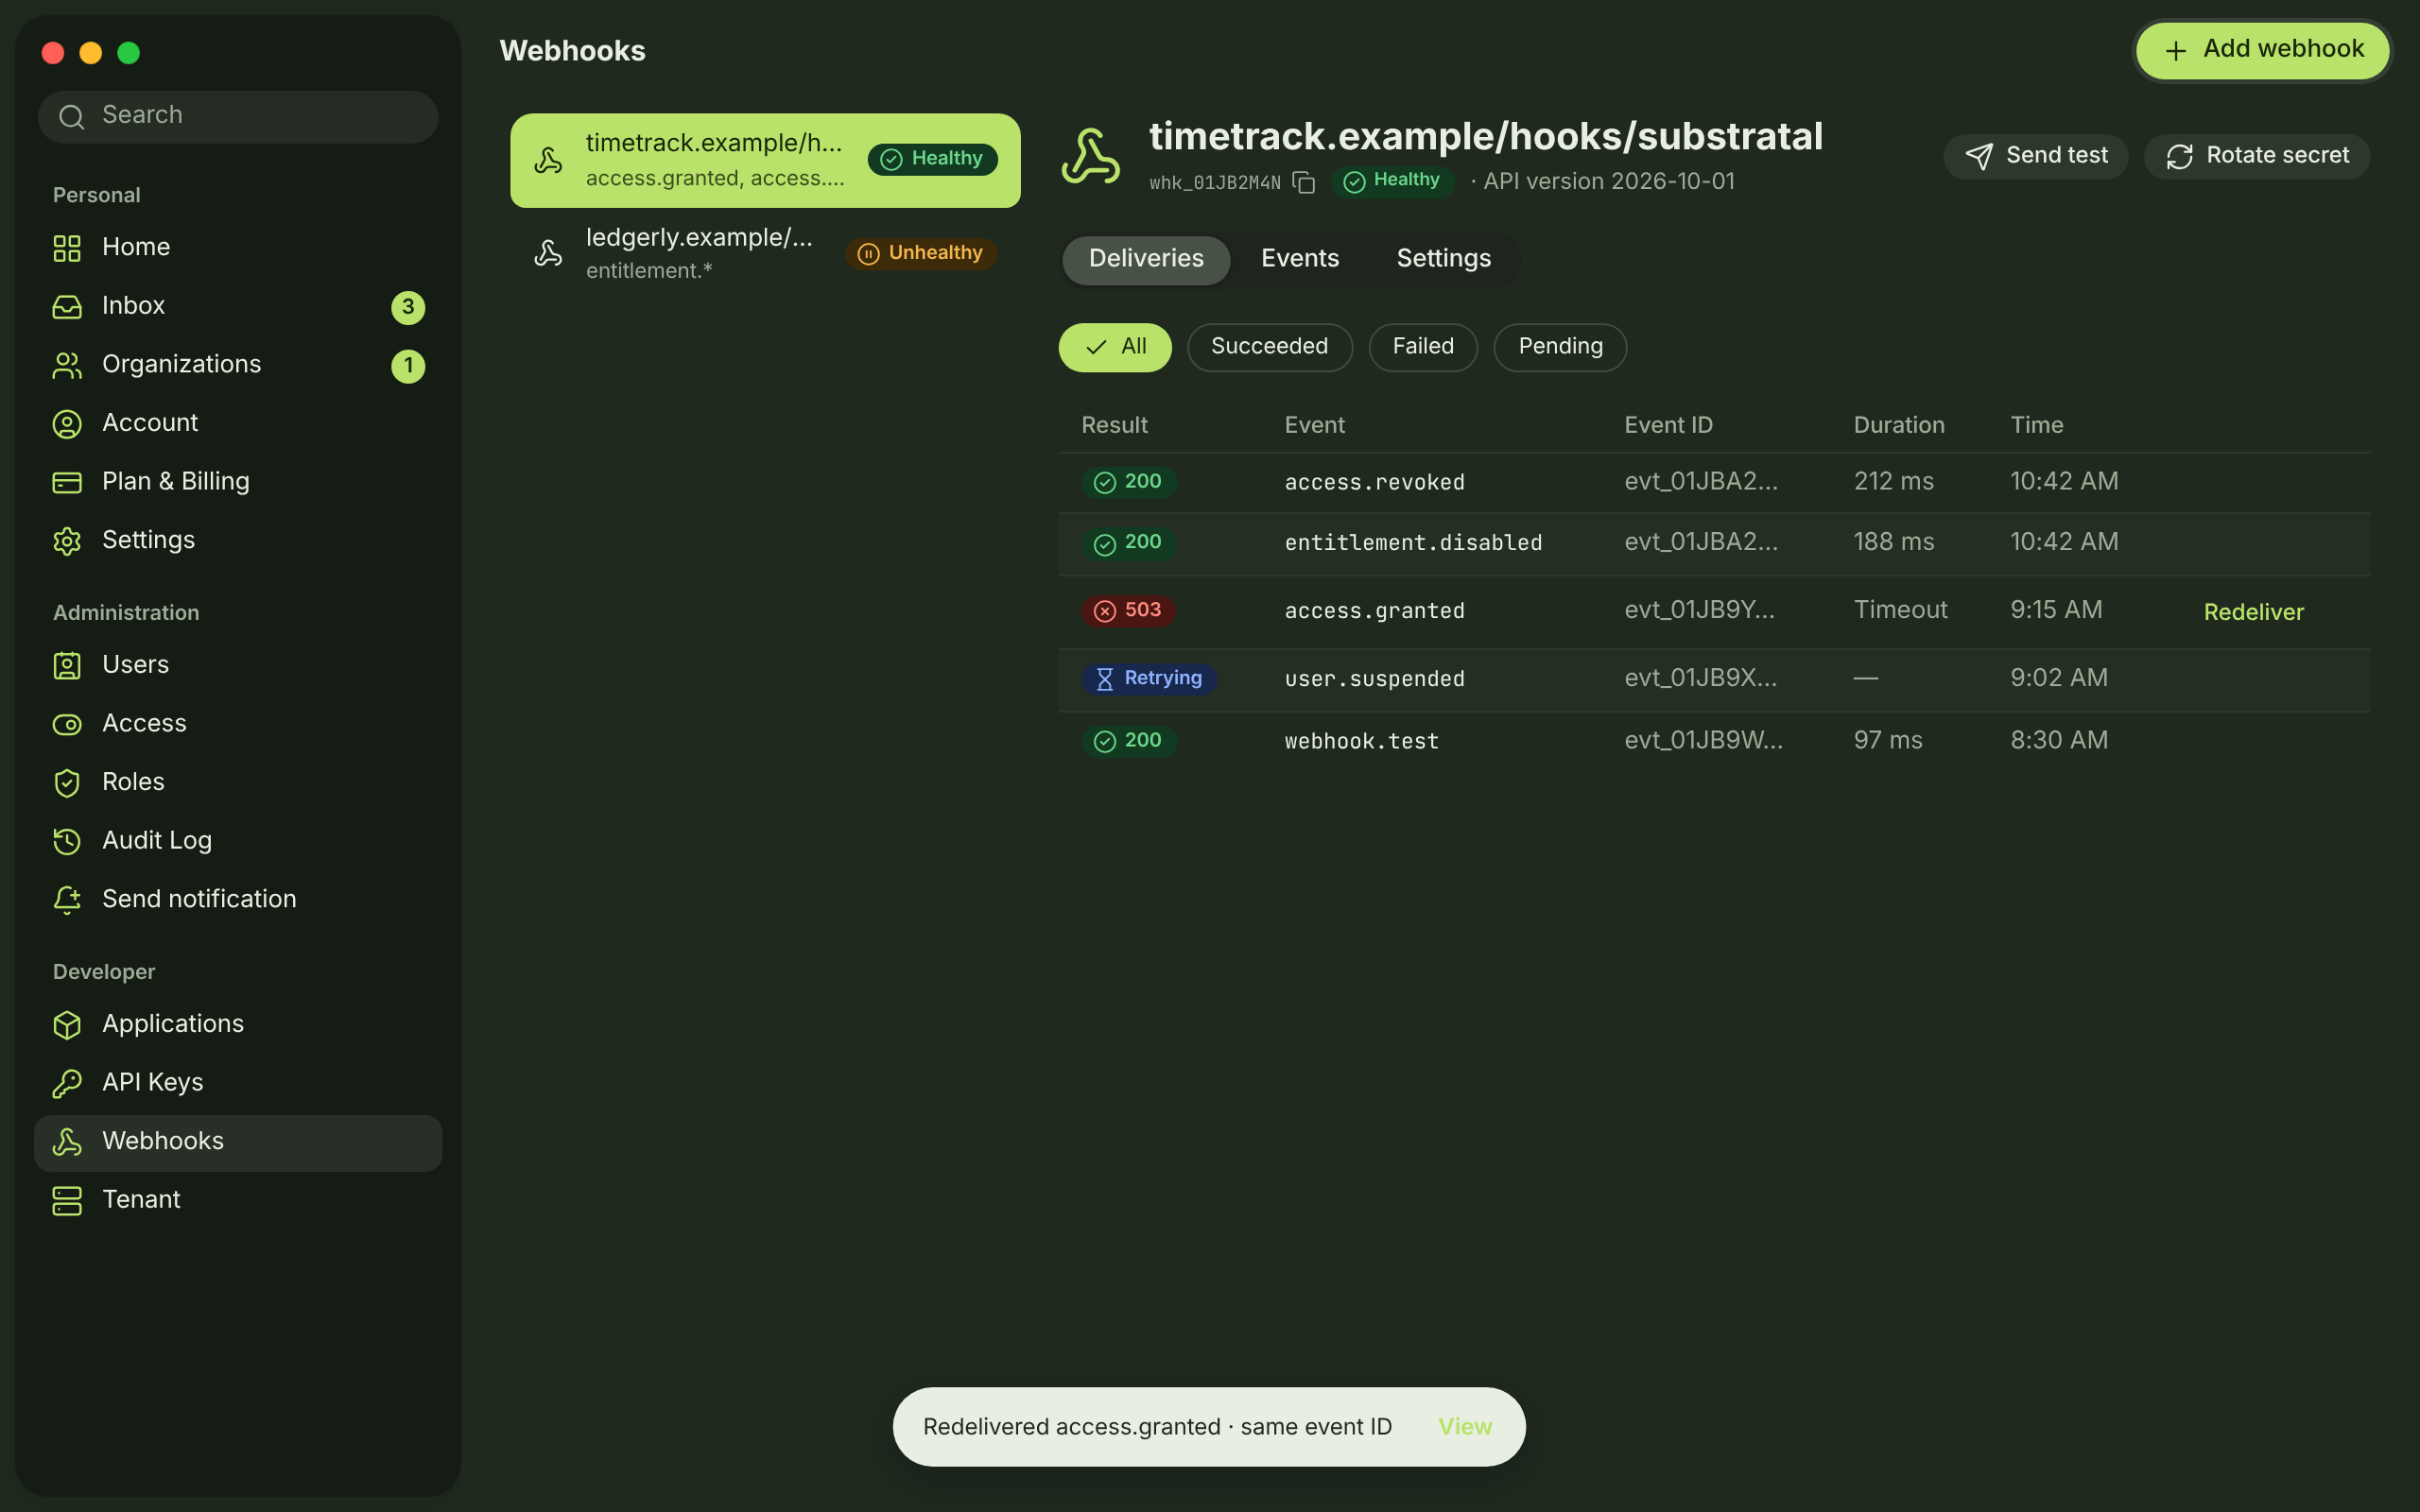Click event ID evt_01JB9W...
Image resolution: width=2420 pixels, height=1512 pixels.
pyautogui.click(x=1703, y=740)
